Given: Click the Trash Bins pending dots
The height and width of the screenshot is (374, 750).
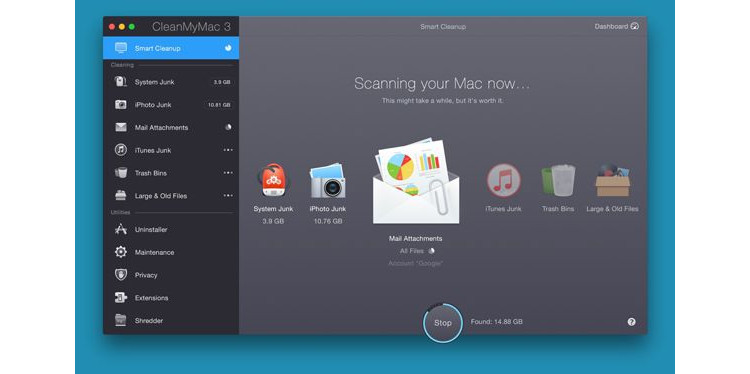Looking at the screenshot, I should coord(228,173).
